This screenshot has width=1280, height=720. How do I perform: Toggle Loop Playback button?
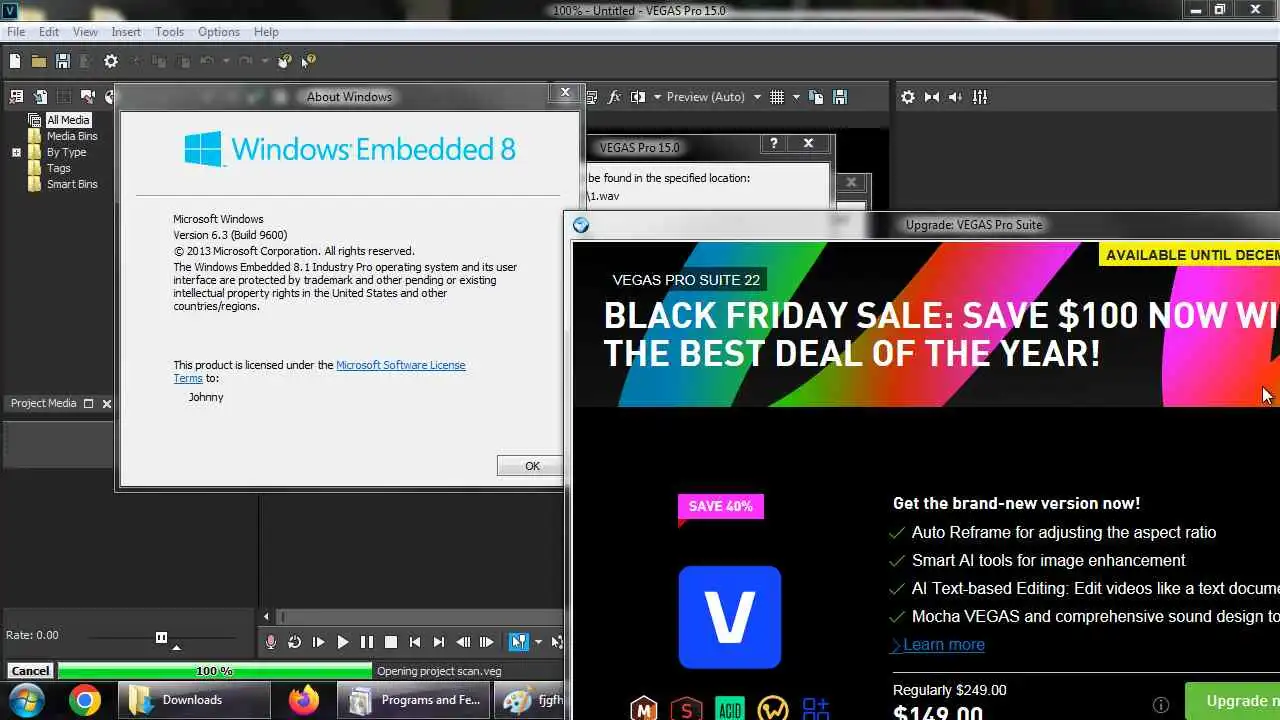click(294, 642)
